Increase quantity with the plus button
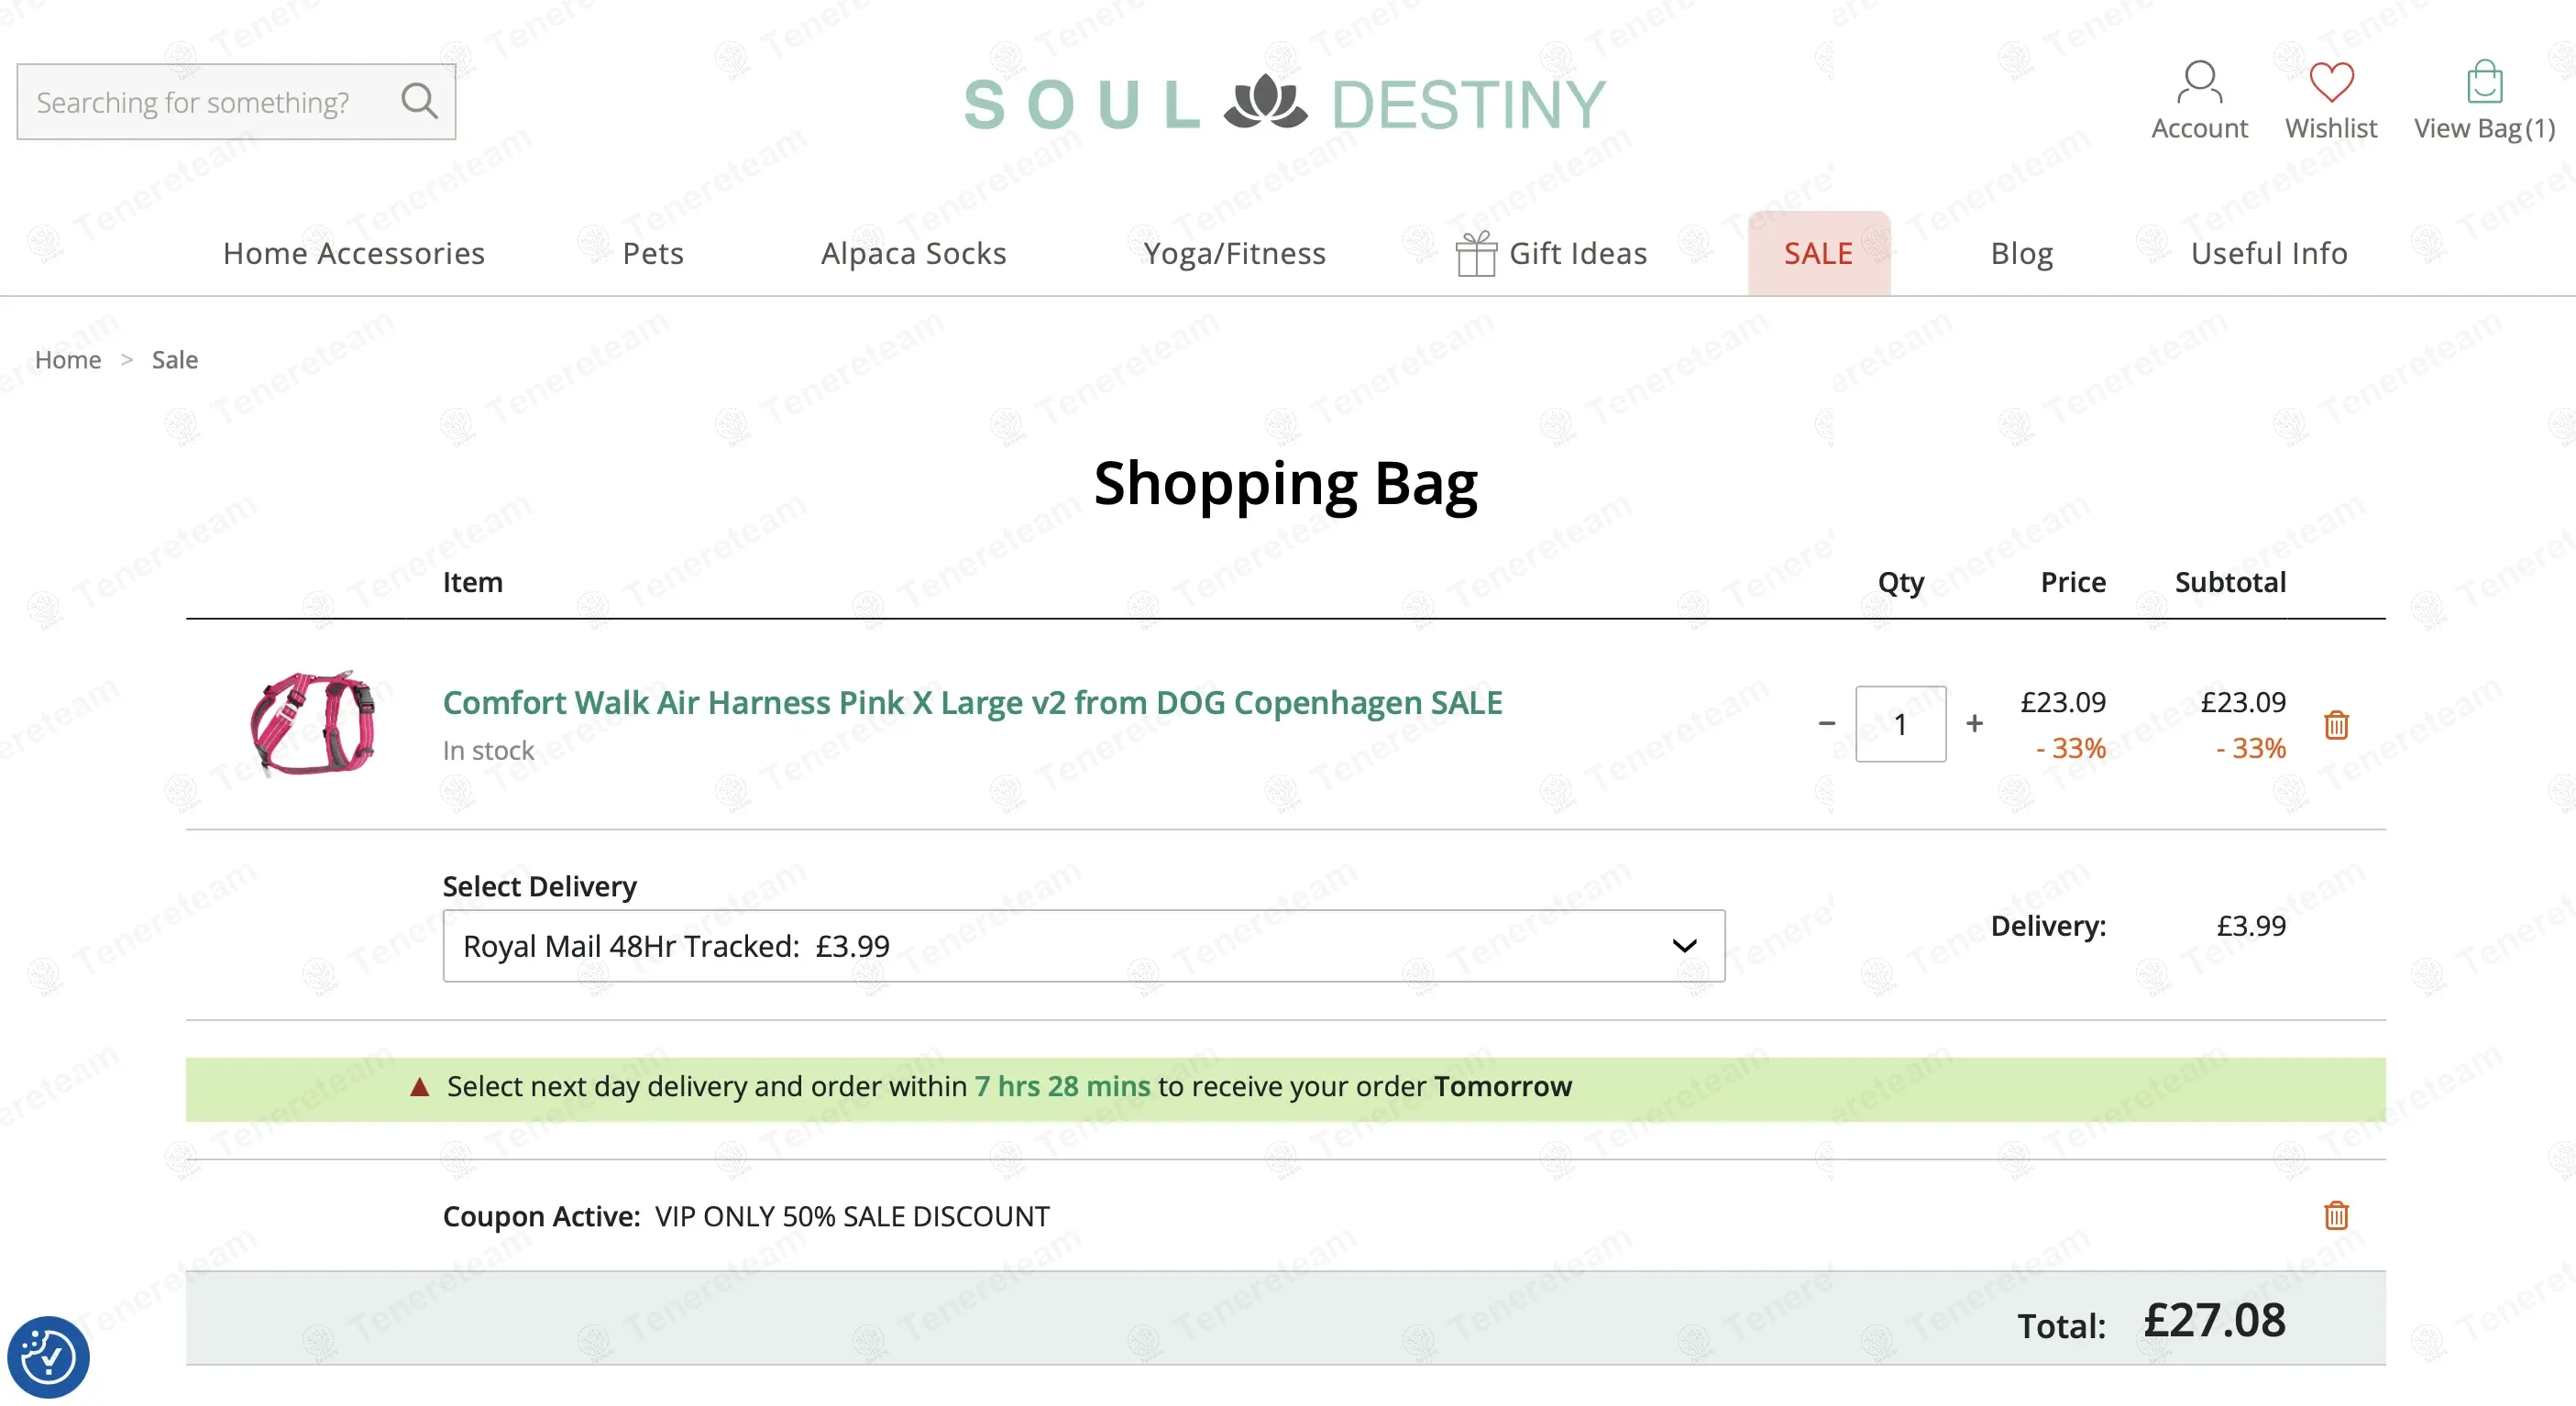Viewport: 2576px width, 1406px height. [1974, 723]
